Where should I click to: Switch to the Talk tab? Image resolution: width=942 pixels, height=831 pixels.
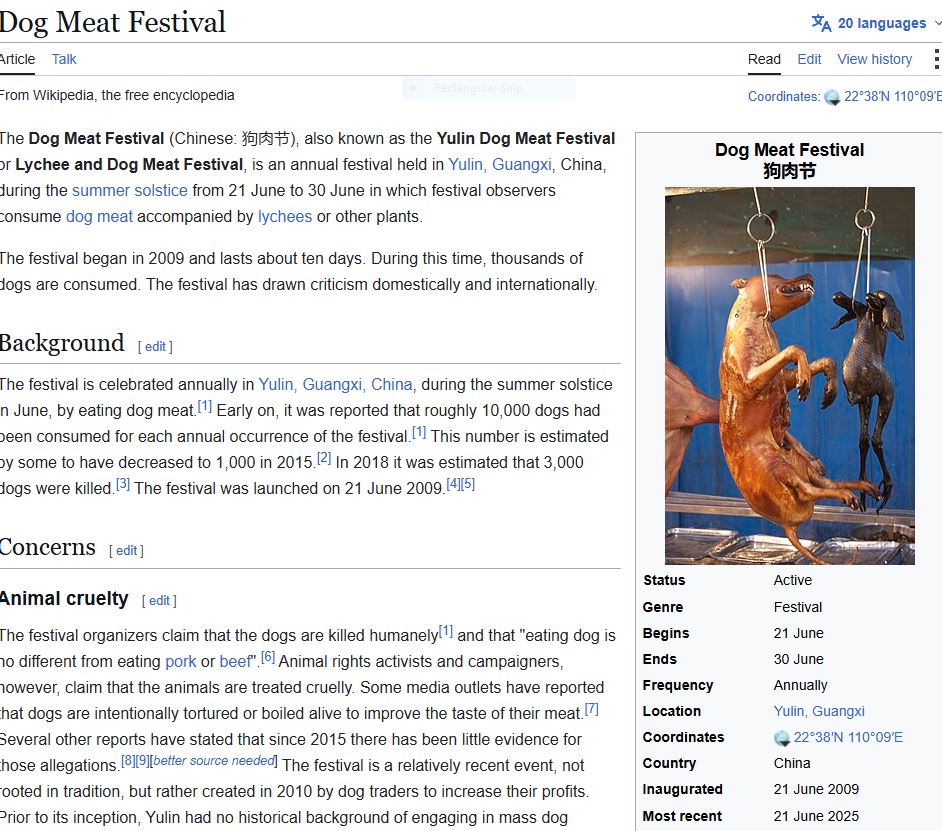pyautogui.click(x=64, y=59)
